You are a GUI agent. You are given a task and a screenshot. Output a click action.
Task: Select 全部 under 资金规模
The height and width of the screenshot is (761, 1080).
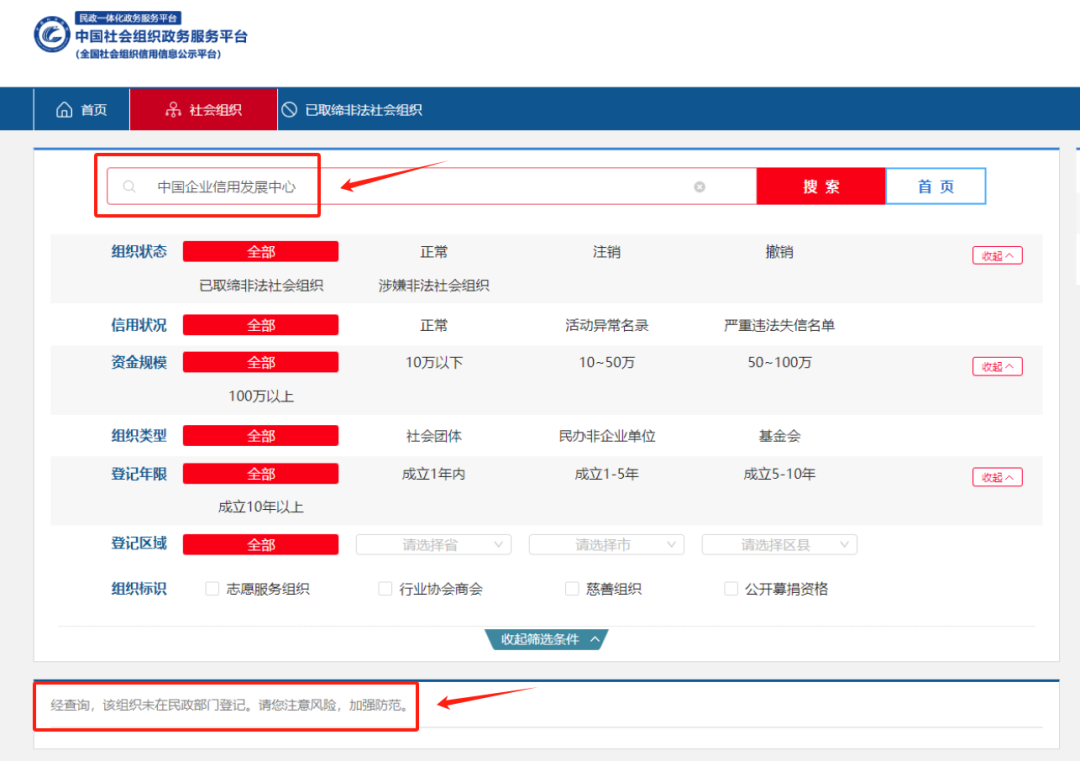260,362
